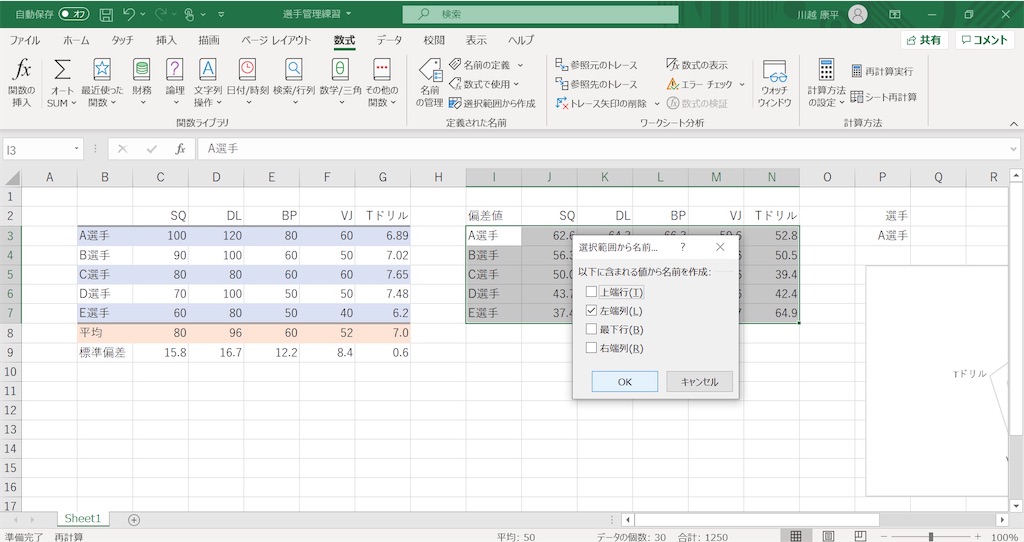Image resolution: width=1024 pixels, height=542 pixels.
Task: Expand the Define Name (名前の定義) dropdown arrow
Action: [x=520, y=65]
